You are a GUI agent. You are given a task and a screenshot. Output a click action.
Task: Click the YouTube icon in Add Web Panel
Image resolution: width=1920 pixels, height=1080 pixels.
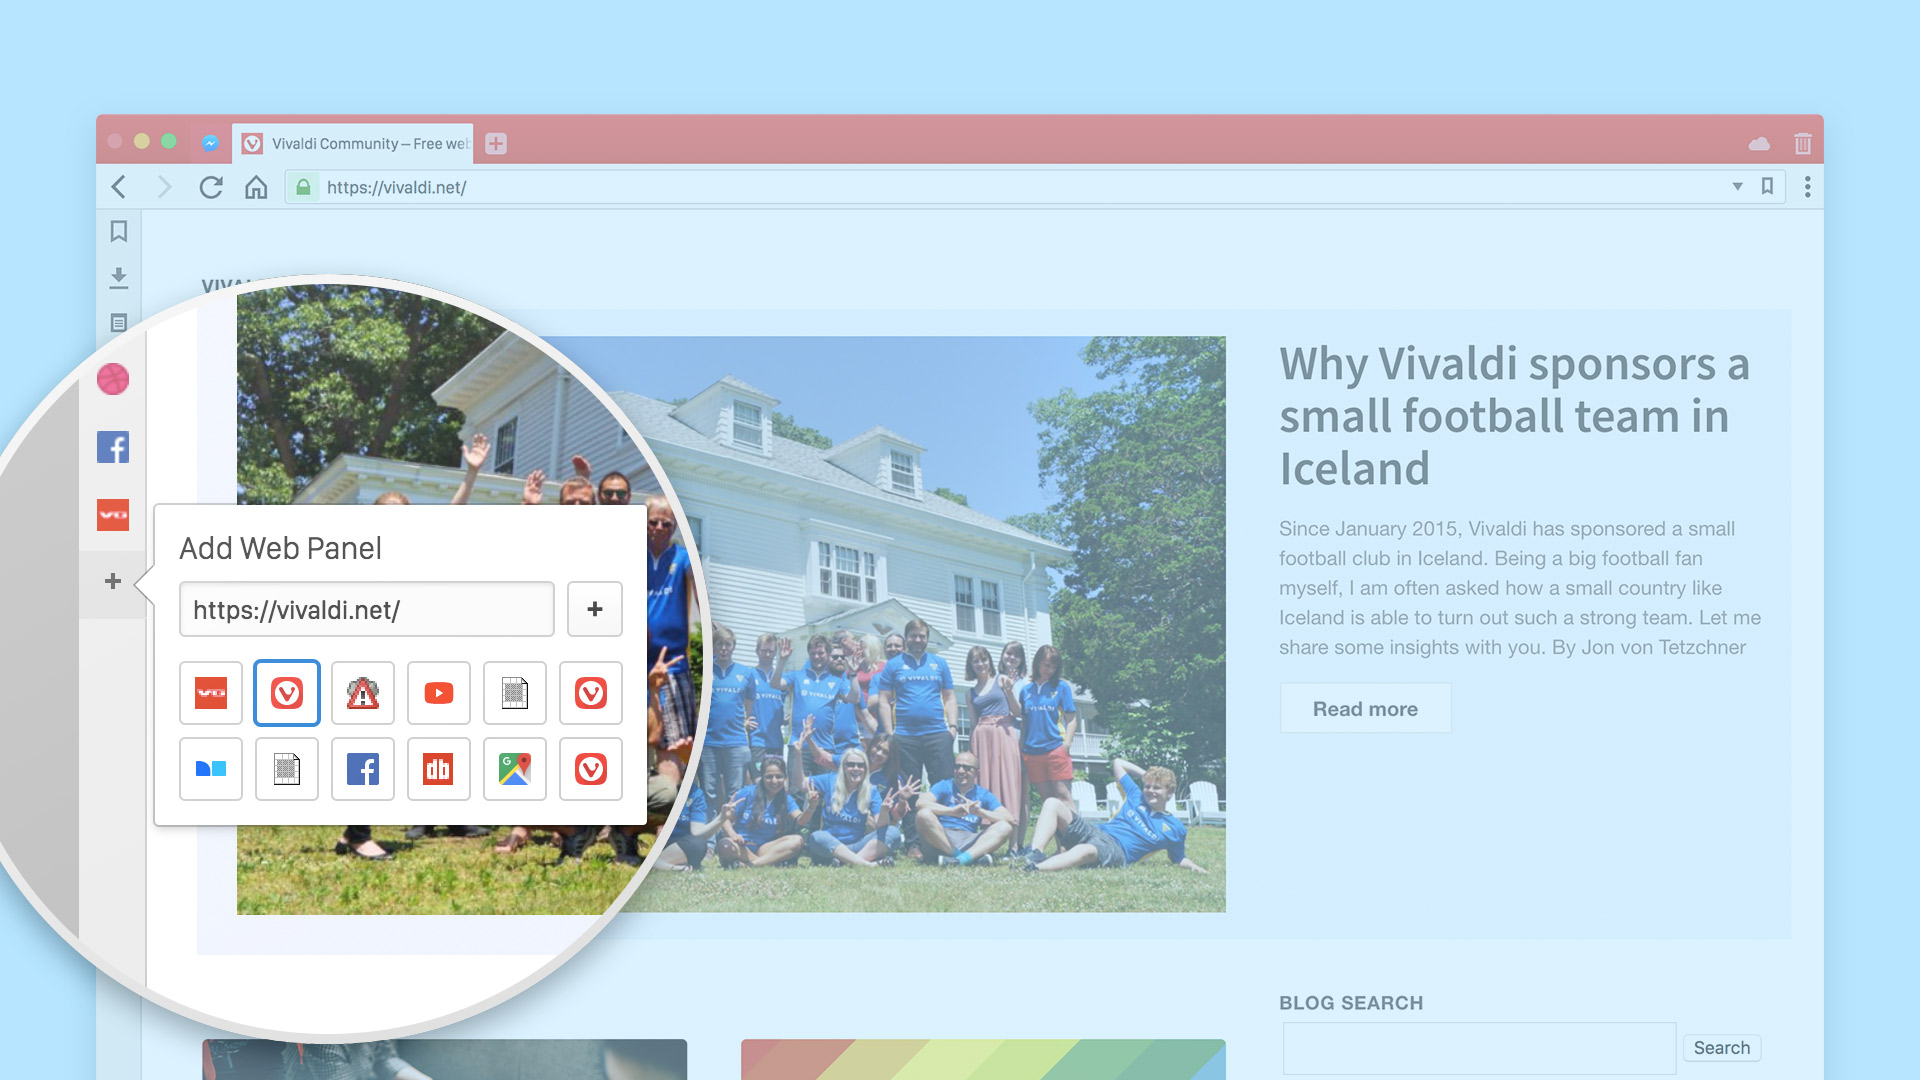438,692
